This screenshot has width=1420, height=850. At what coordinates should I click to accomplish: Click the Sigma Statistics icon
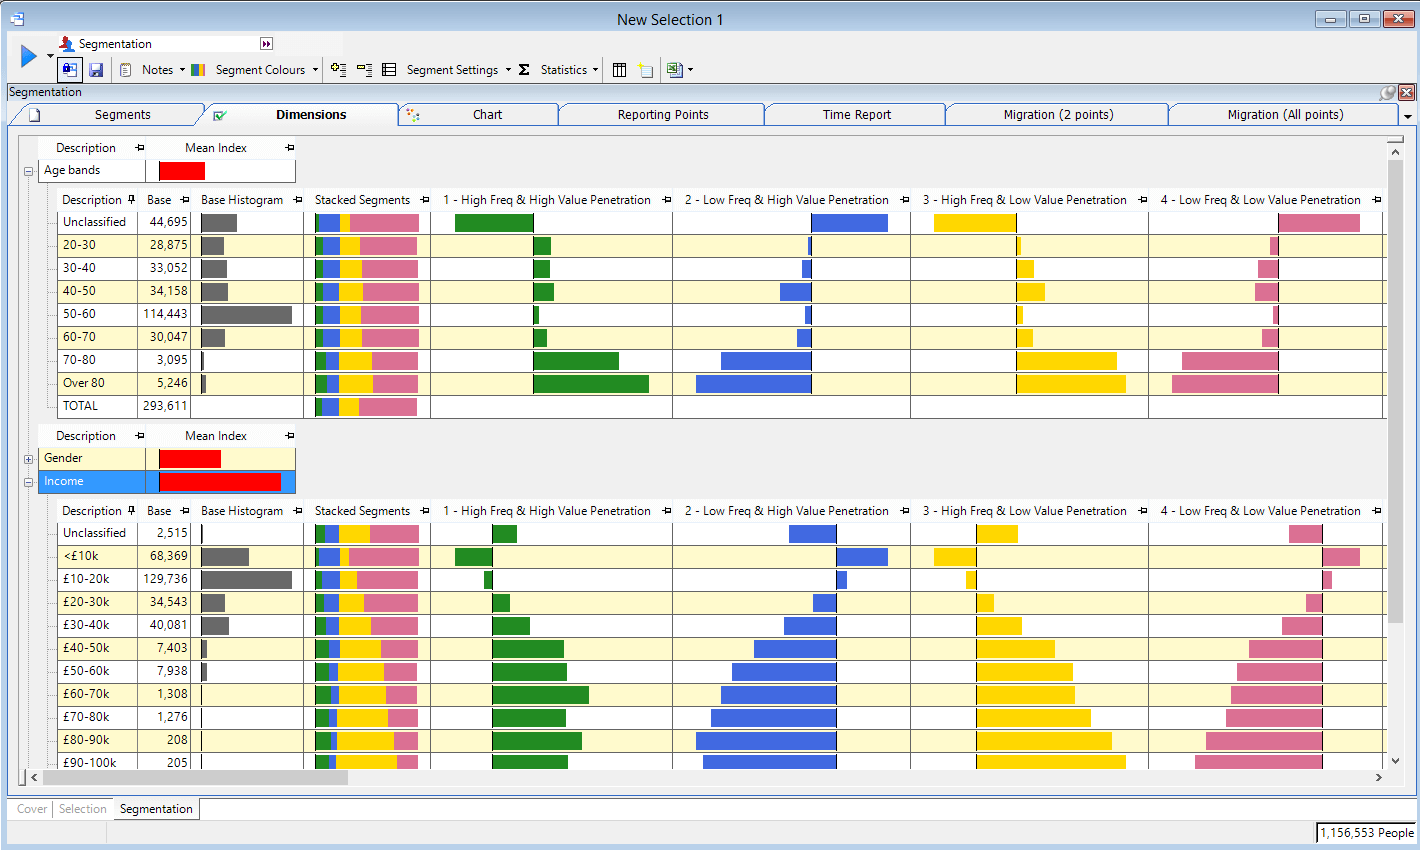(524, 70)
